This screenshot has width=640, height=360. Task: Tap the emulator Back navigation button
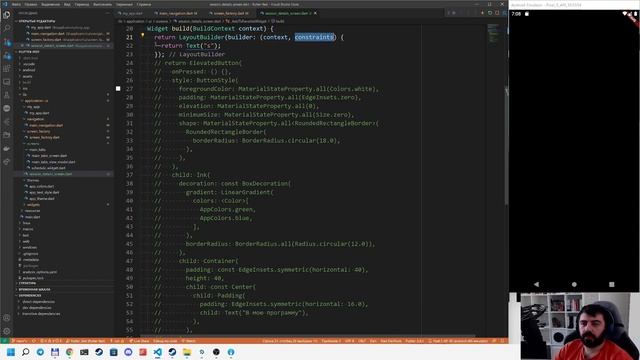pyautogui.click(x=536, y=284)
